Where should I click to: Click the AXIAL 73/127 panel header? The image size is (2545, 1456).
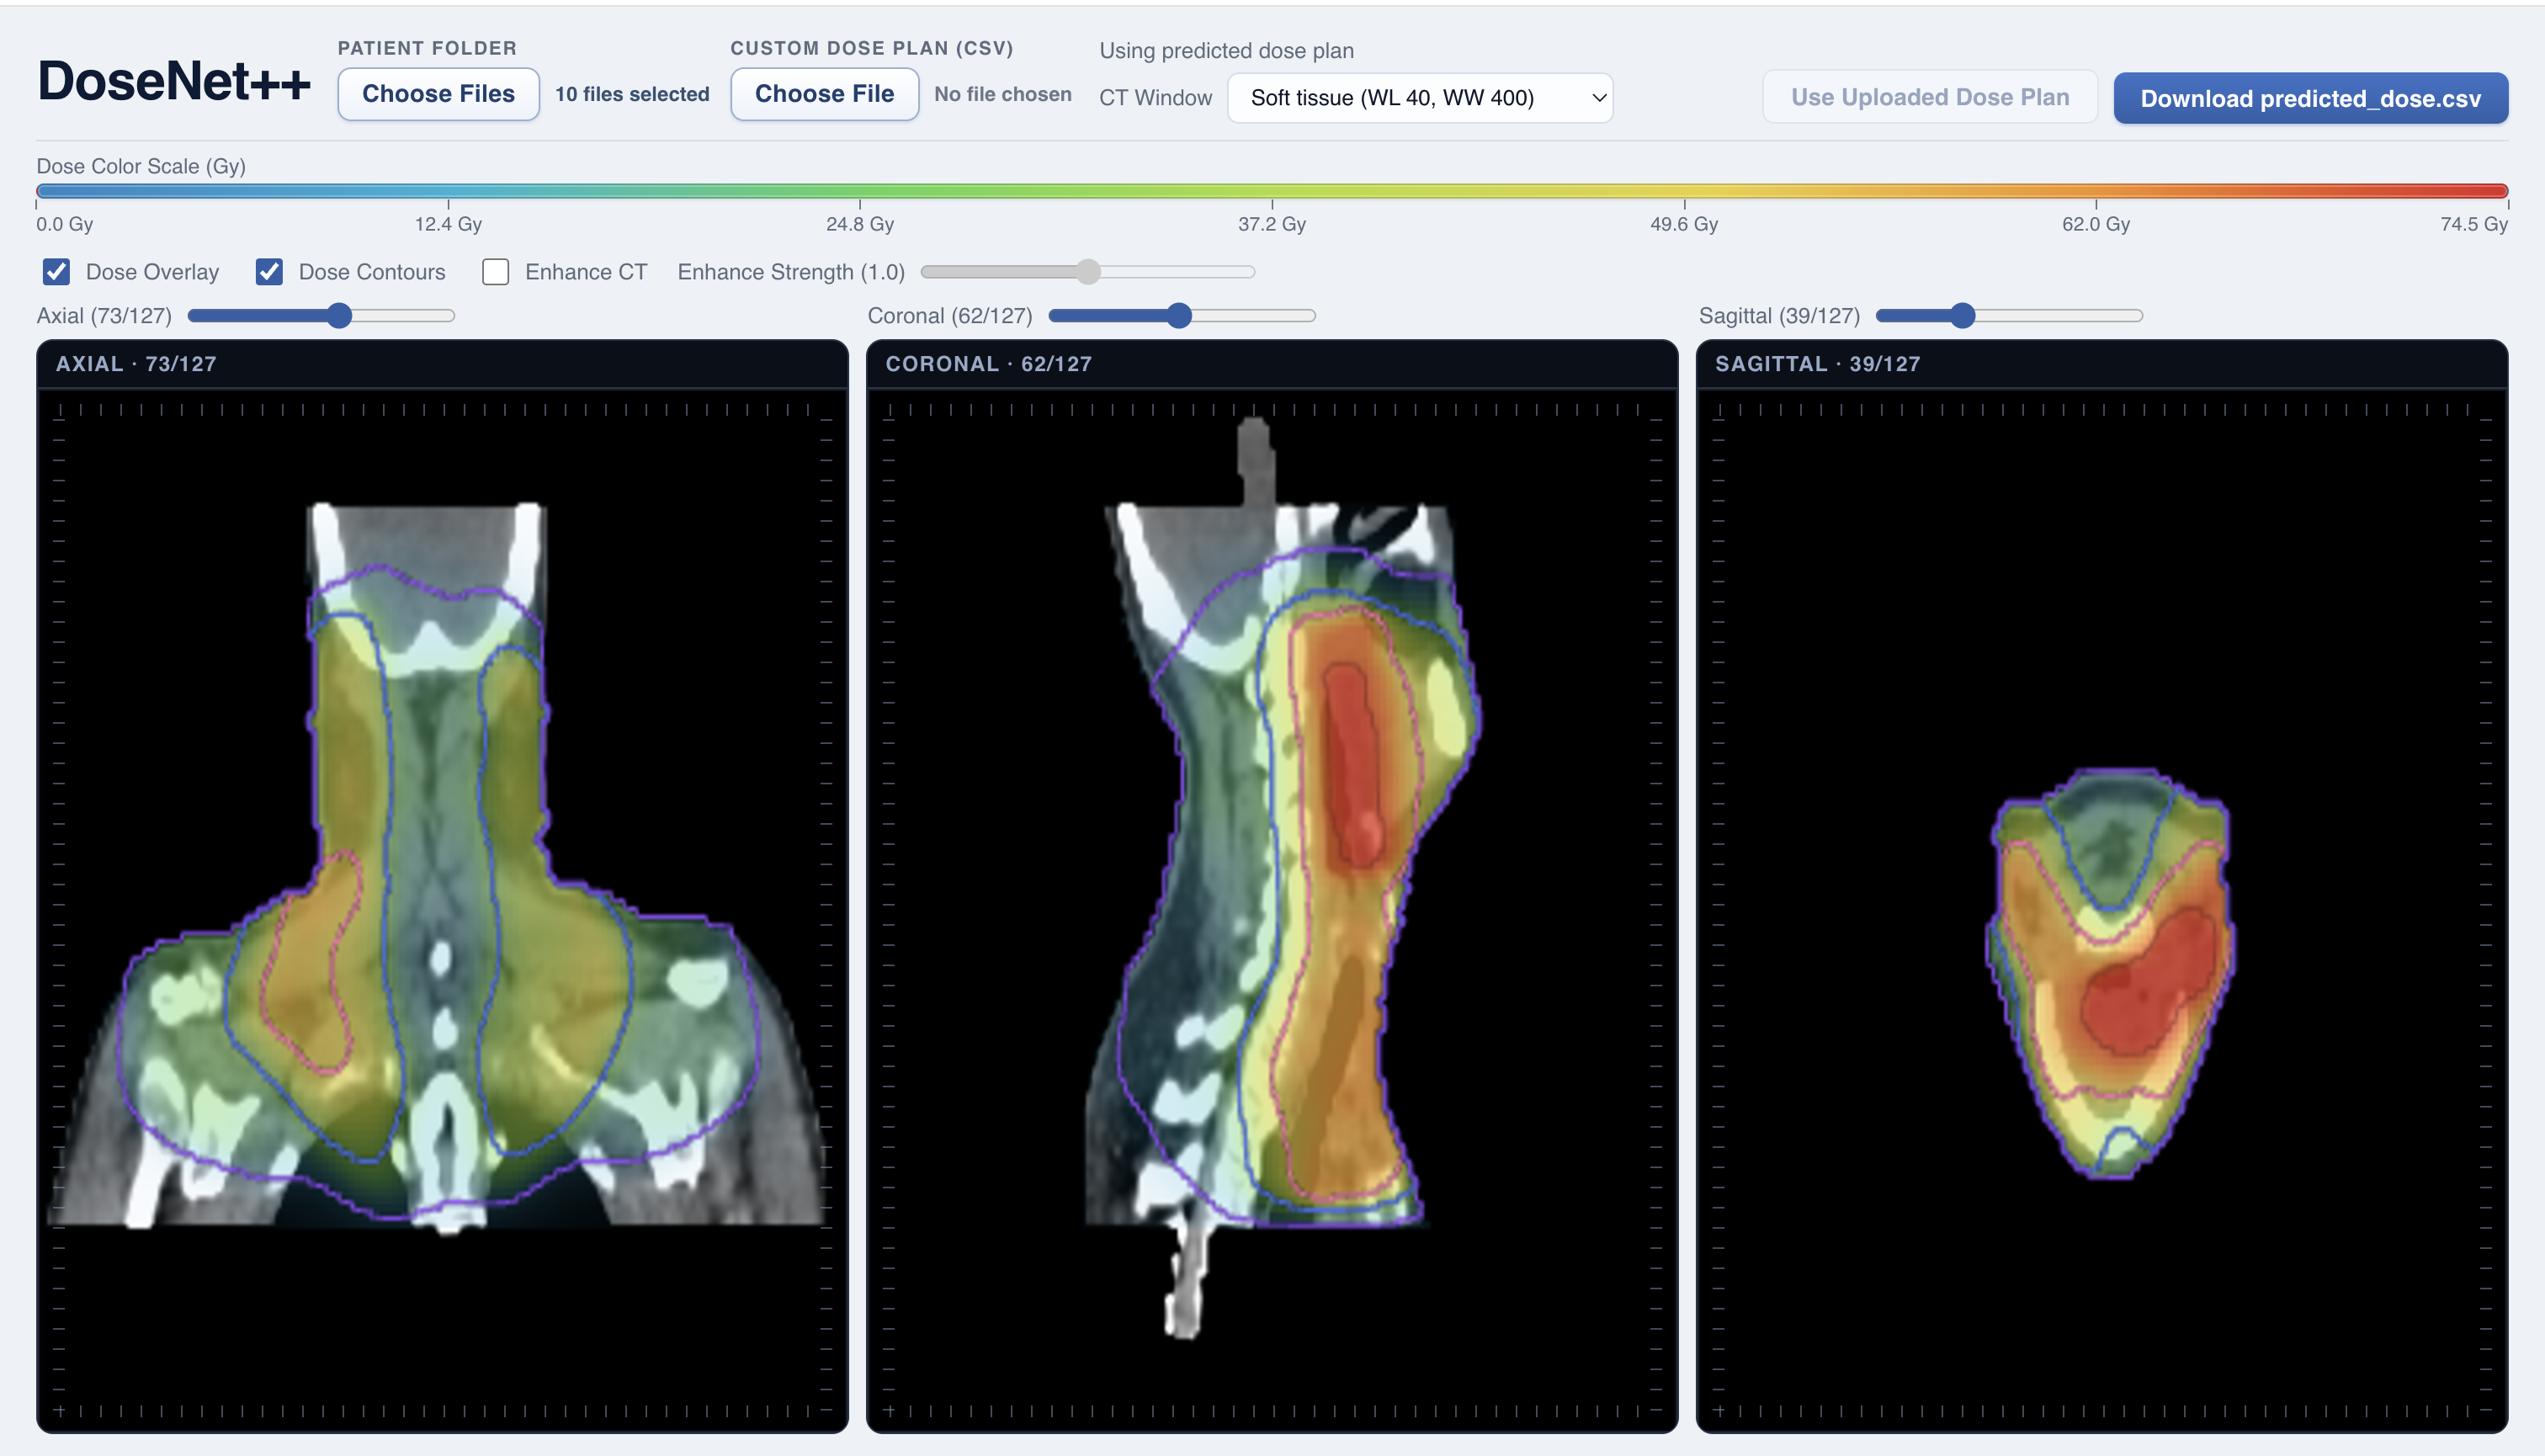tap(136, 364)
